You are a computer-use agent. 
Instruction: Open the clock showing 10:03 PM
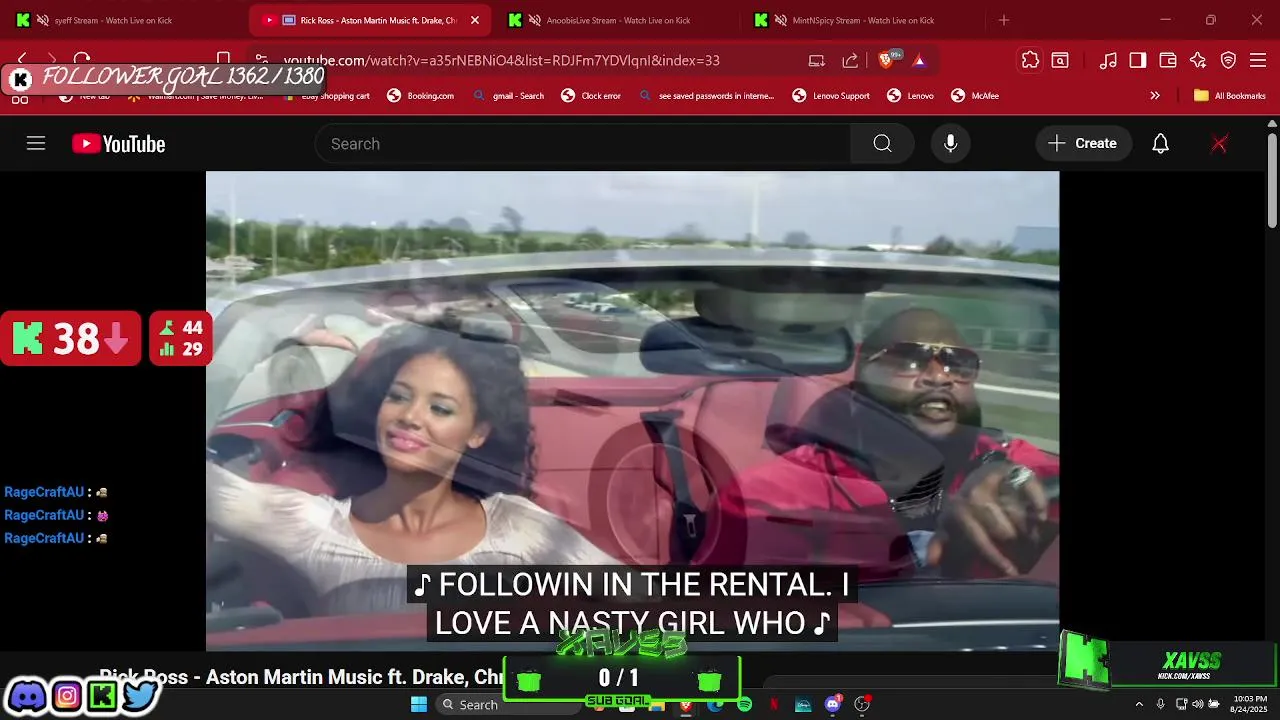click(1250, 704)
